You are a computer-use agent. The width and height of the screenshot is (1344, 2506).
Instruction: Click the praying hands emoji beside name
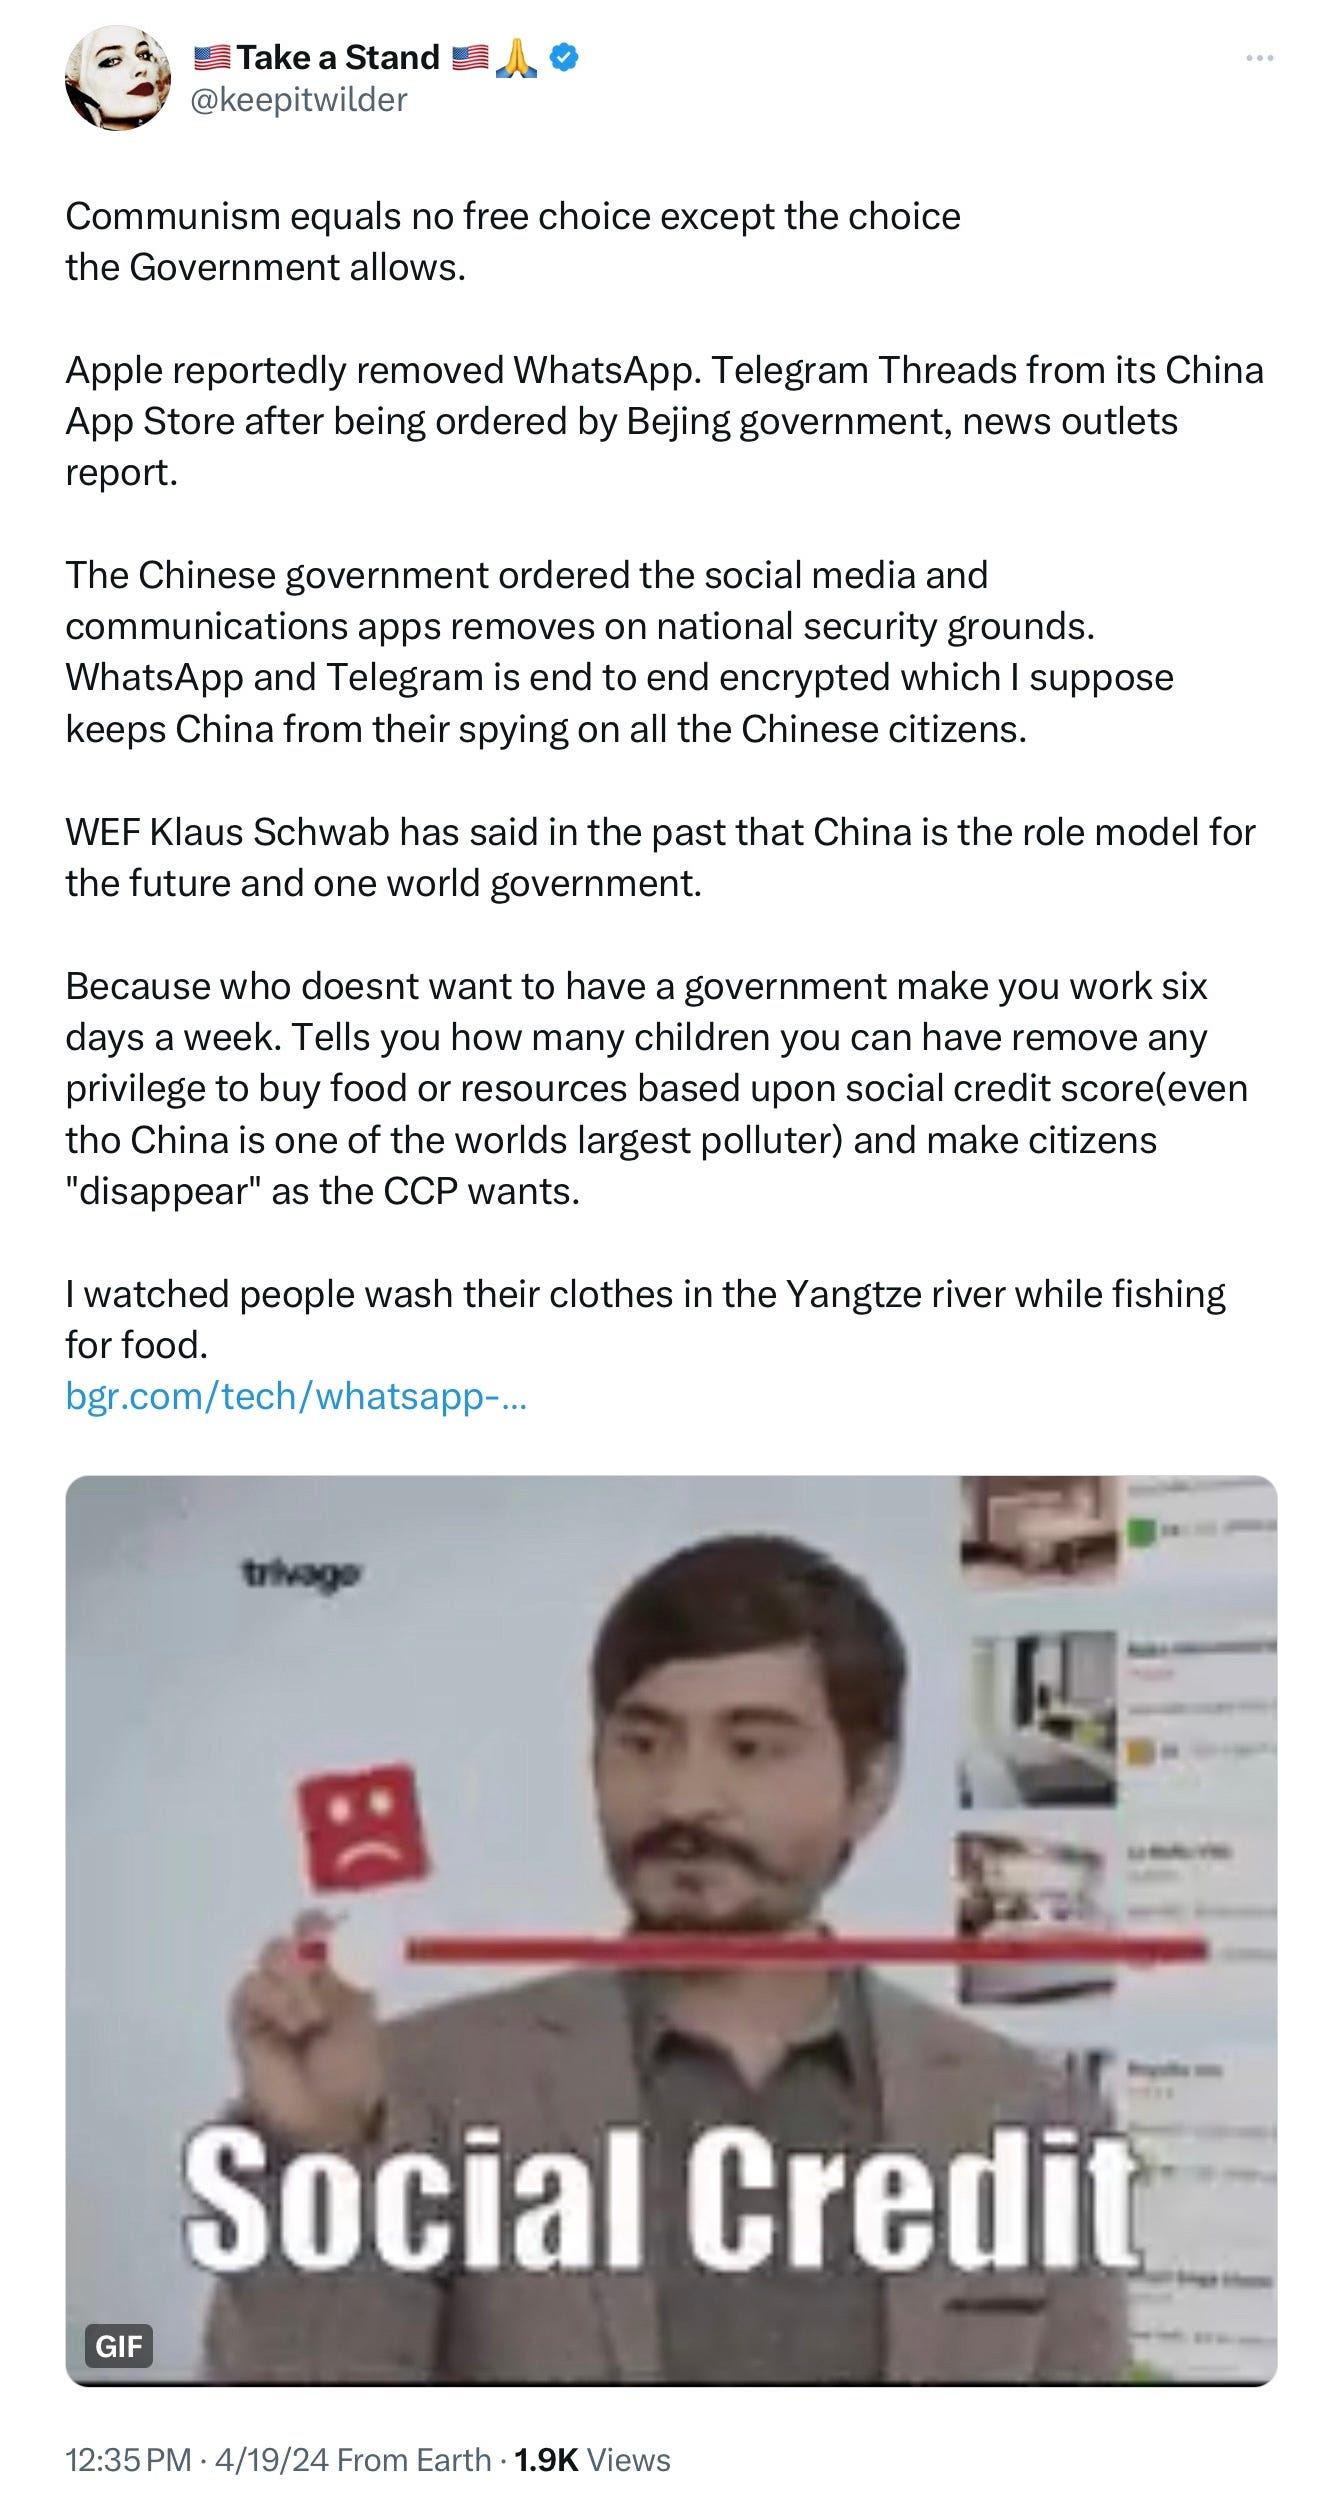[517, 58]
